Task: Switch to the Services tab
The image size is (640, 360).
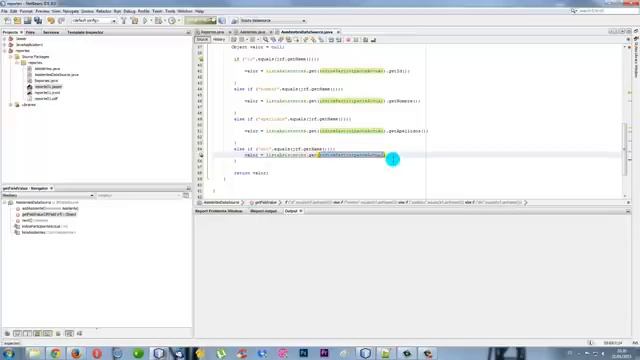Action: pos(51,32)
